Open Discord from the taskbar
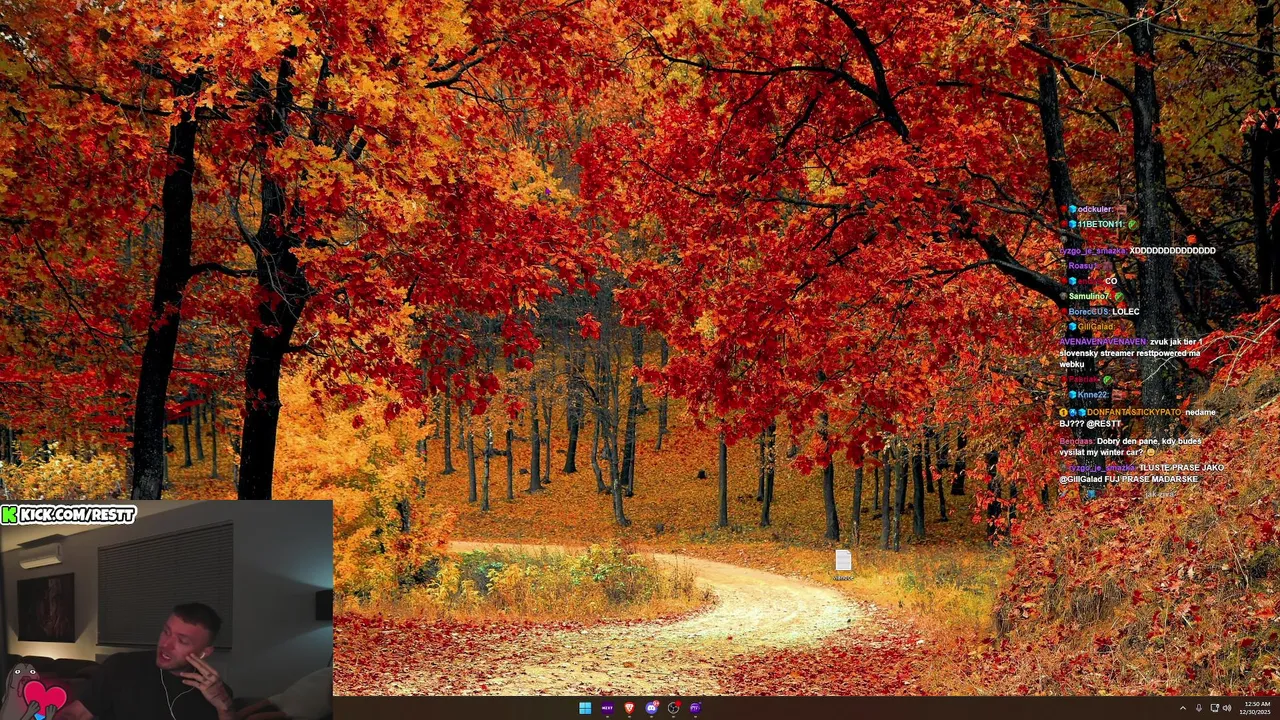1280x720 pixels. (x=651, y=708)
